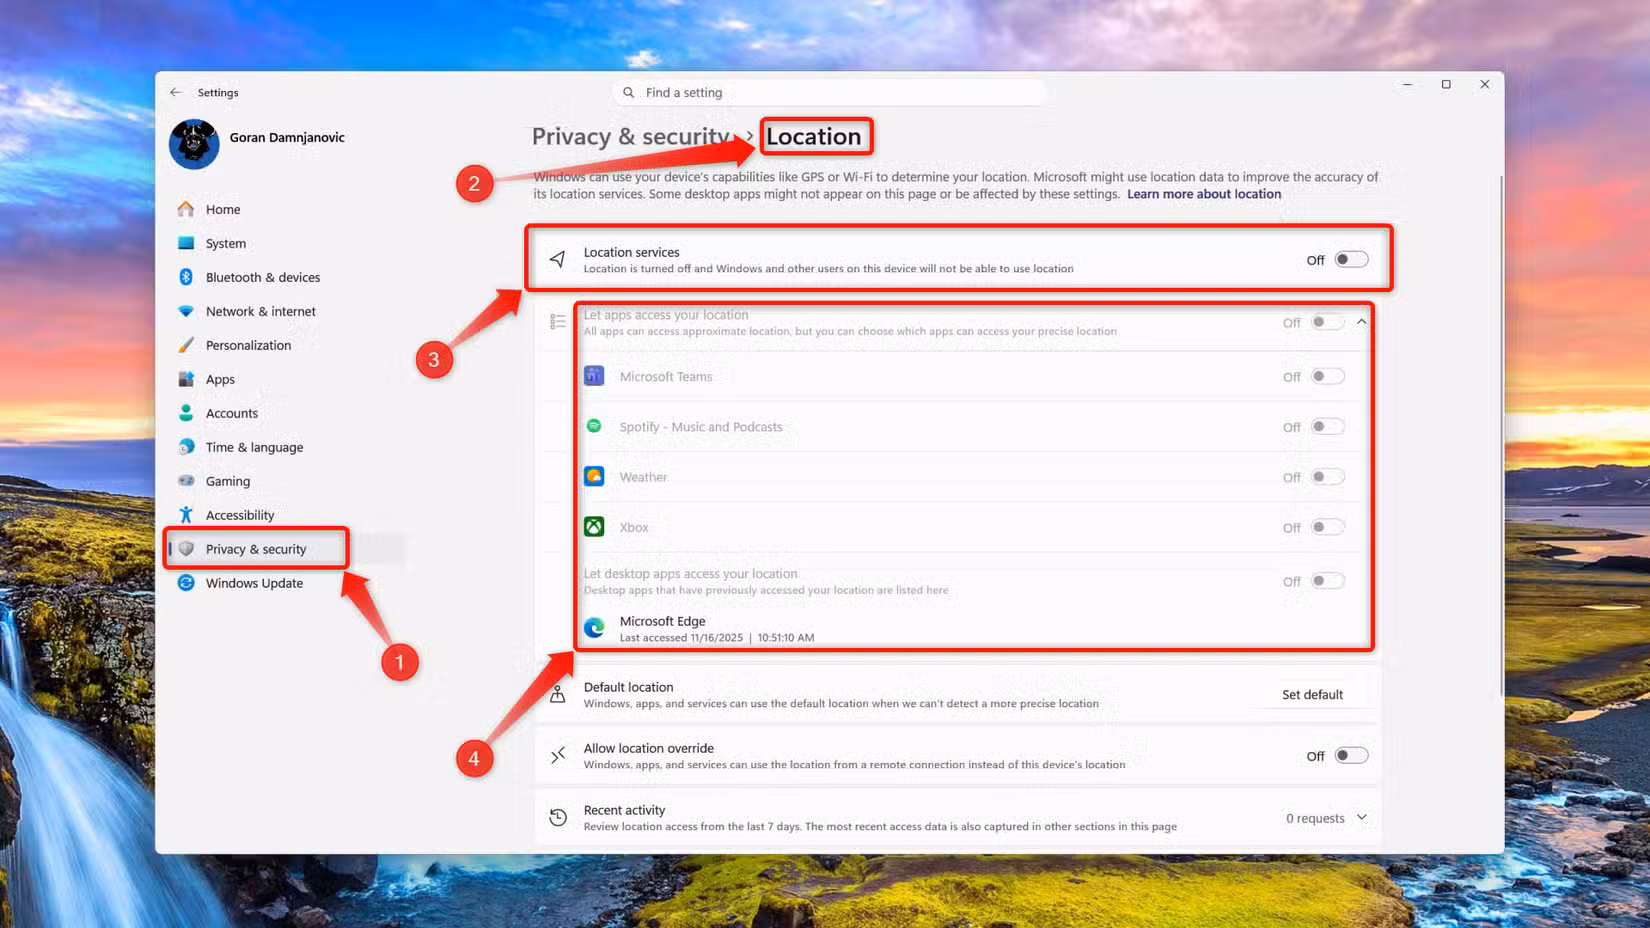Click the list icon beside Let apps access

coord(558,322)
